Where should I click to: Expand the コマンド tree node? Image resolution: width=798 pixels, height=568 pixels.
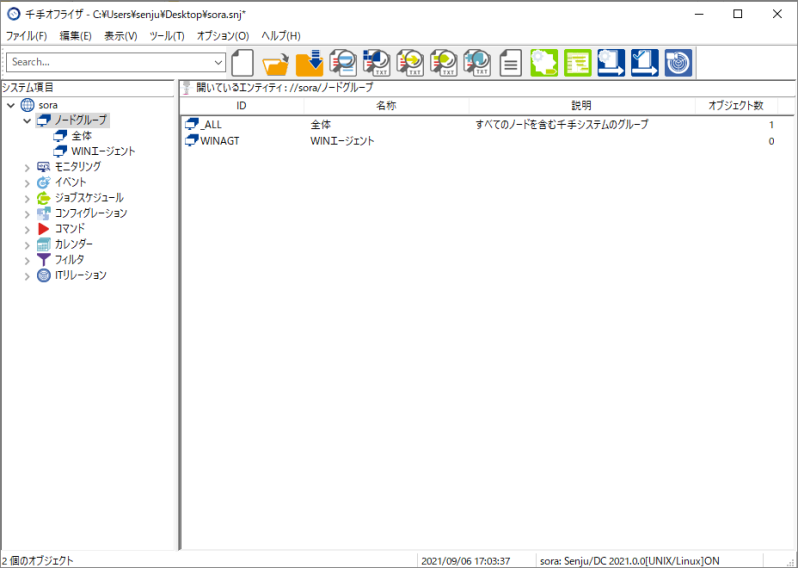coord(27,230)
